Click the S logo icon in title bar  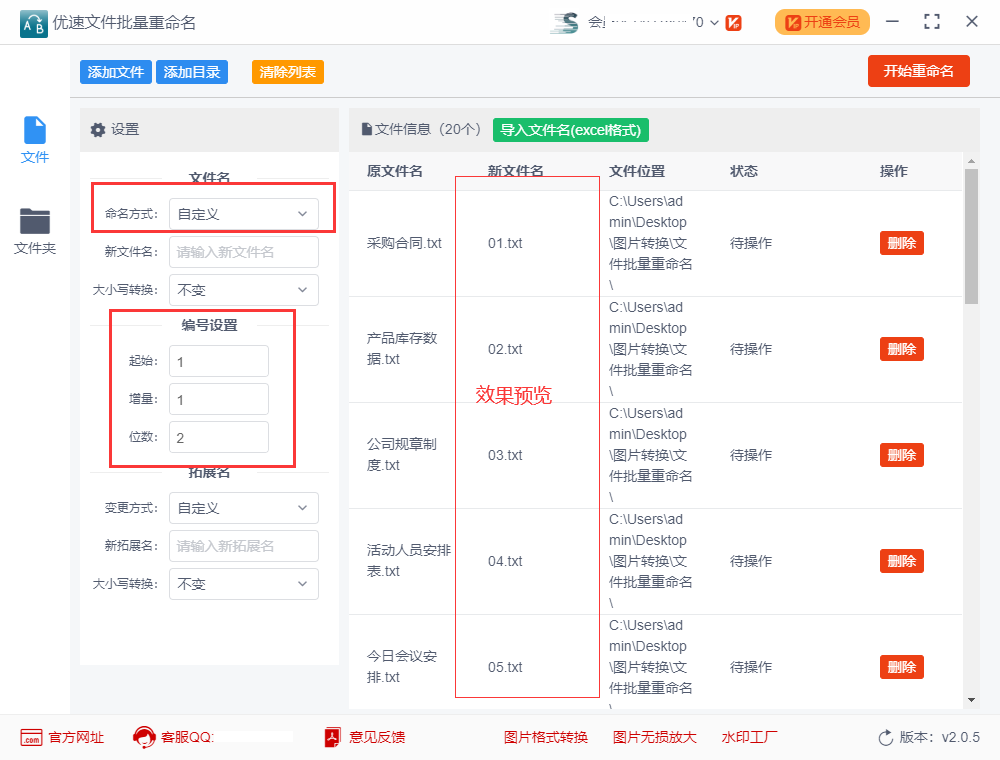(564, 23)
